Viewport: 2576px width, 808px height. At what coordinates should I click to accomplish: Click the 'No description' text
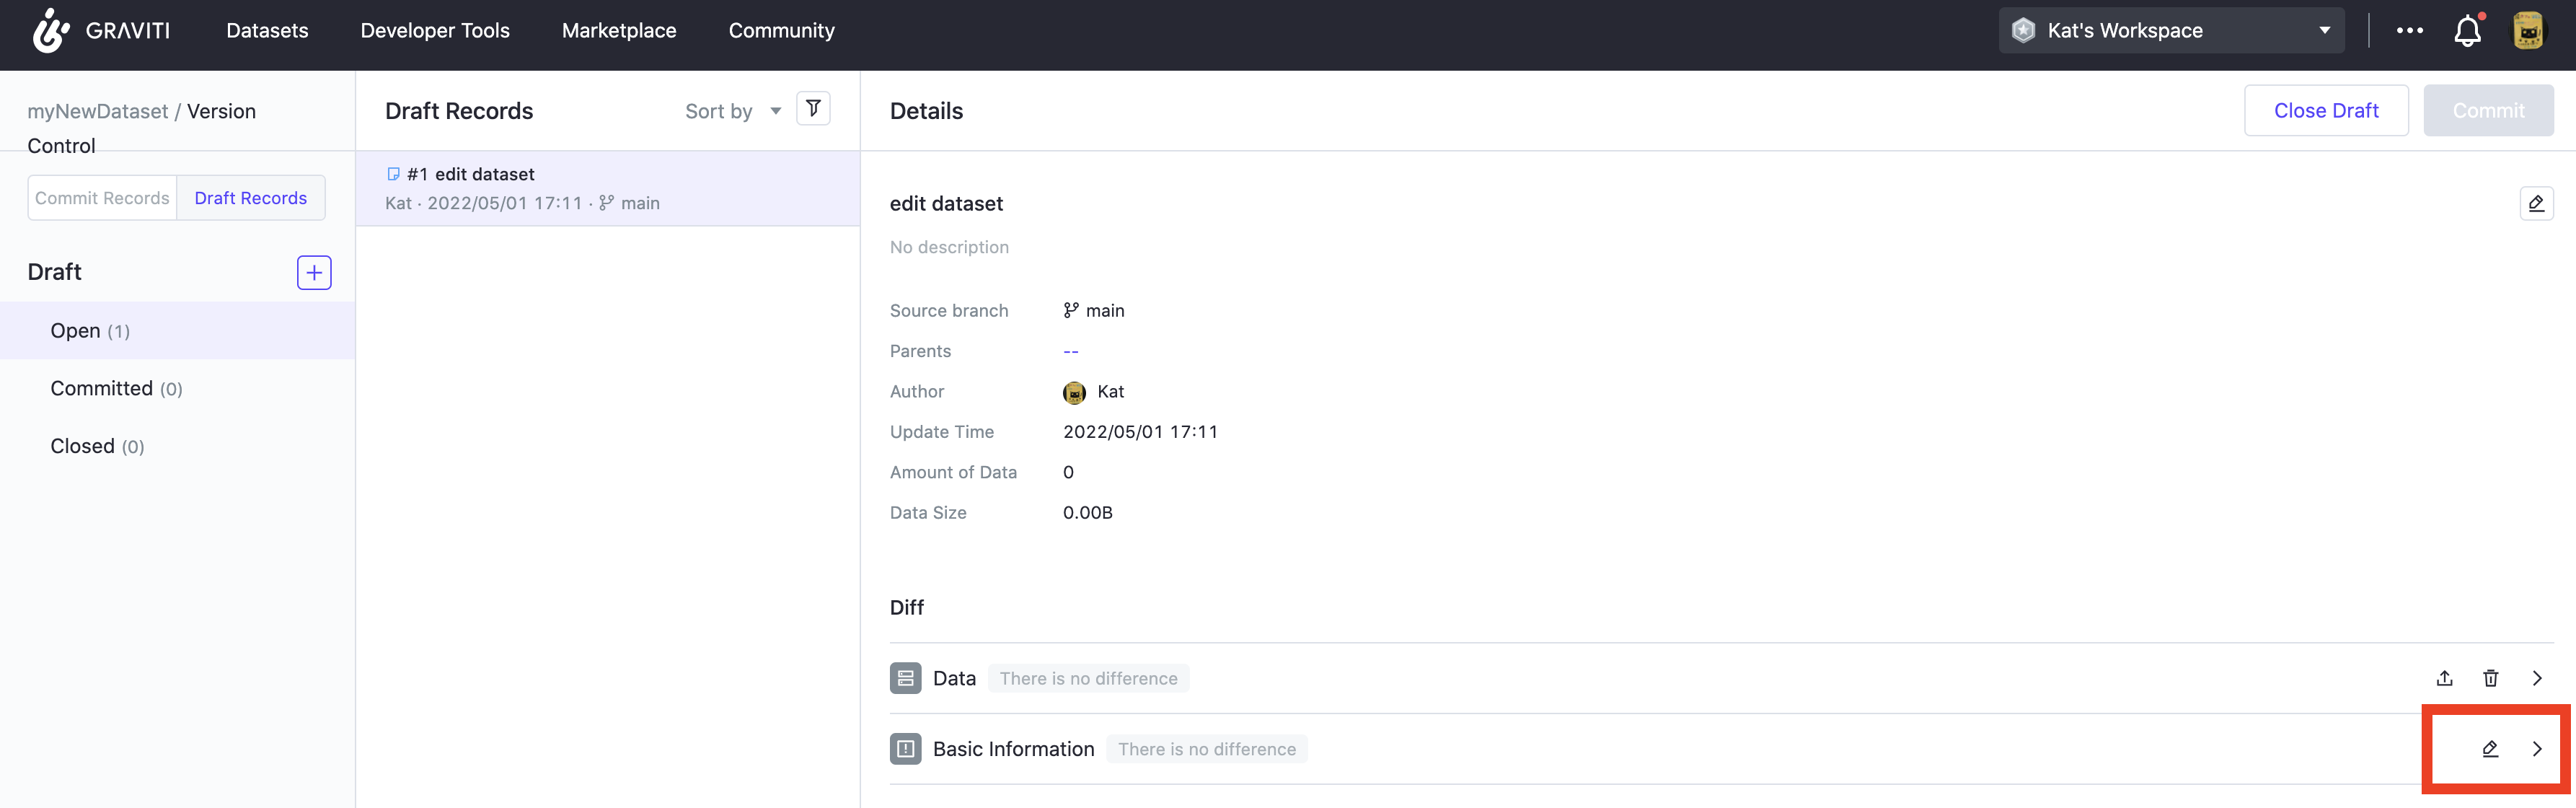[949, 247]
